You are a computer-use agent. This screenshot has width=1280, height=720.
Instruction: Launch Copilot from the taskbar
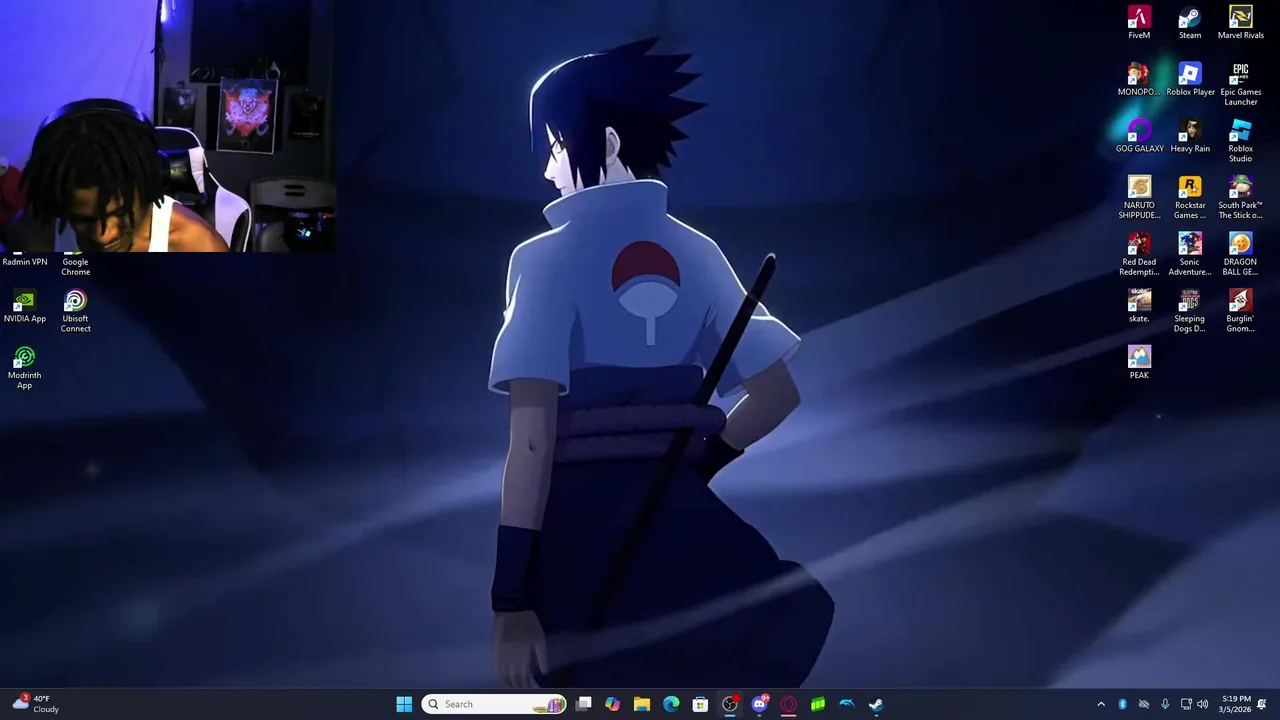click(x=613, y=704)
